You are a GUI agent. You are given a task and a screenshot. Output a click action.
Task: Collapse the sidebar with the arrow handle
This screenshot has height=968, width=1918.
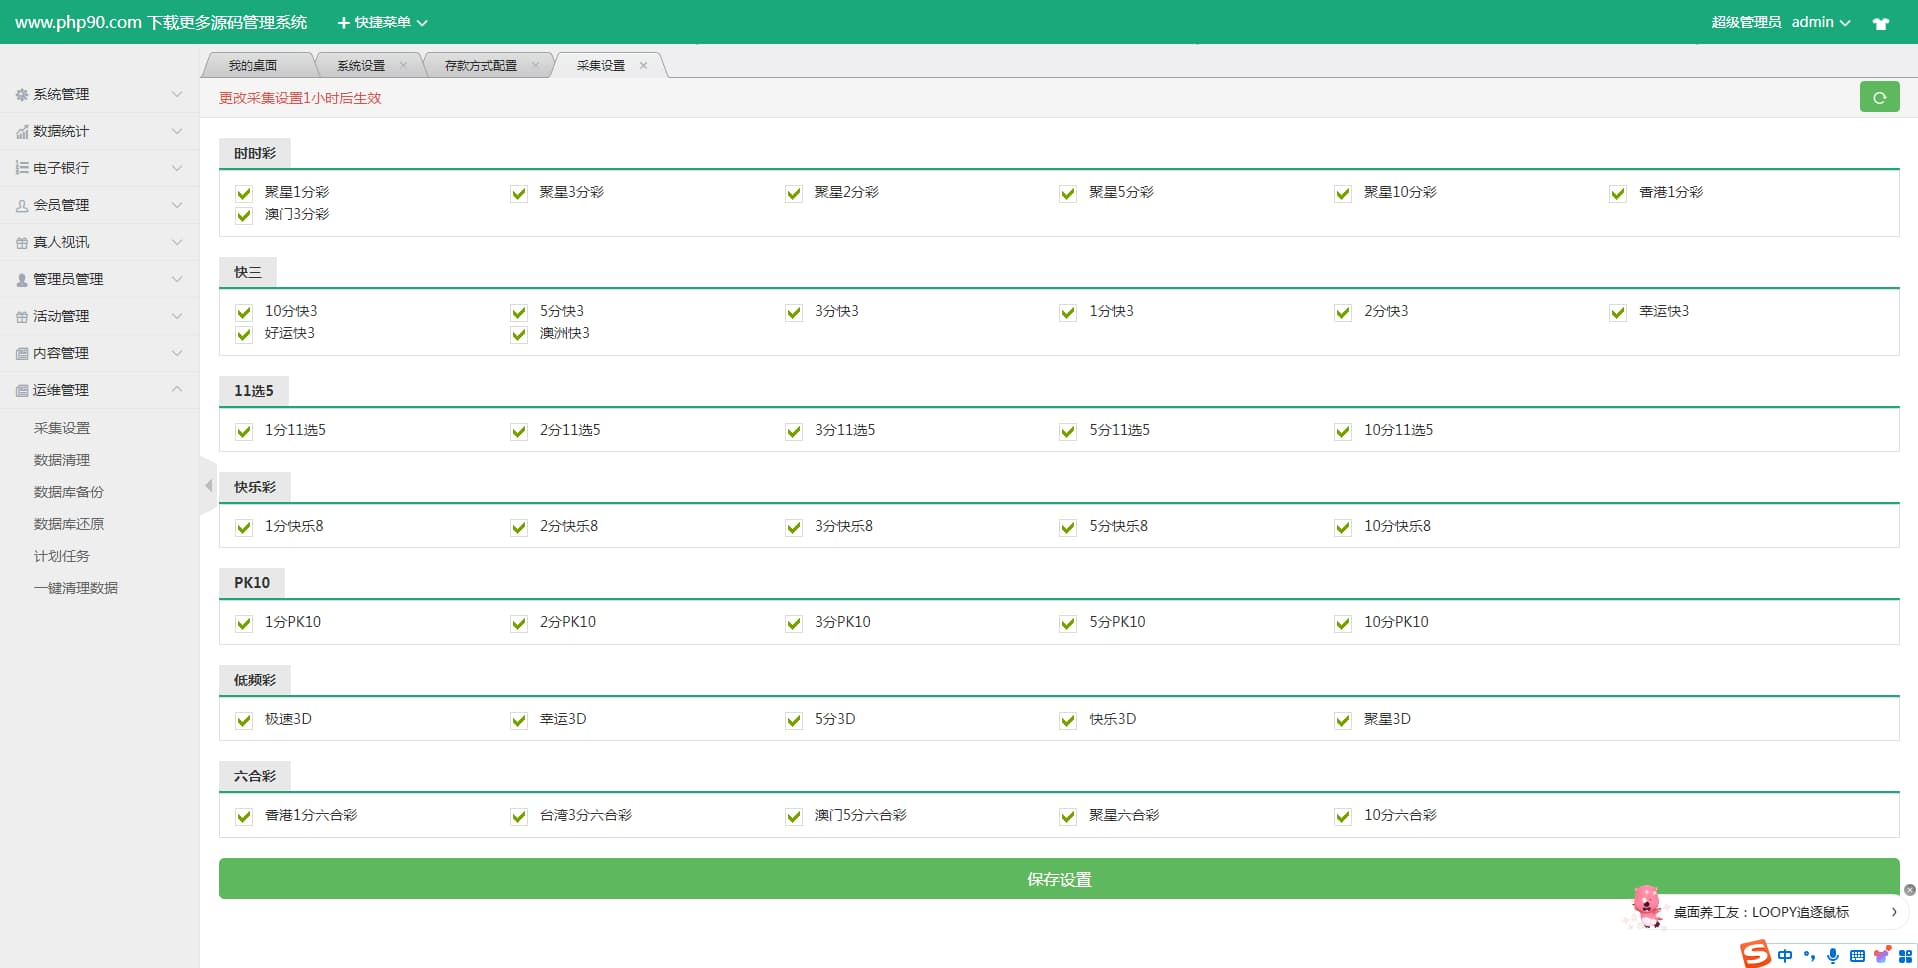pos(208,486)
